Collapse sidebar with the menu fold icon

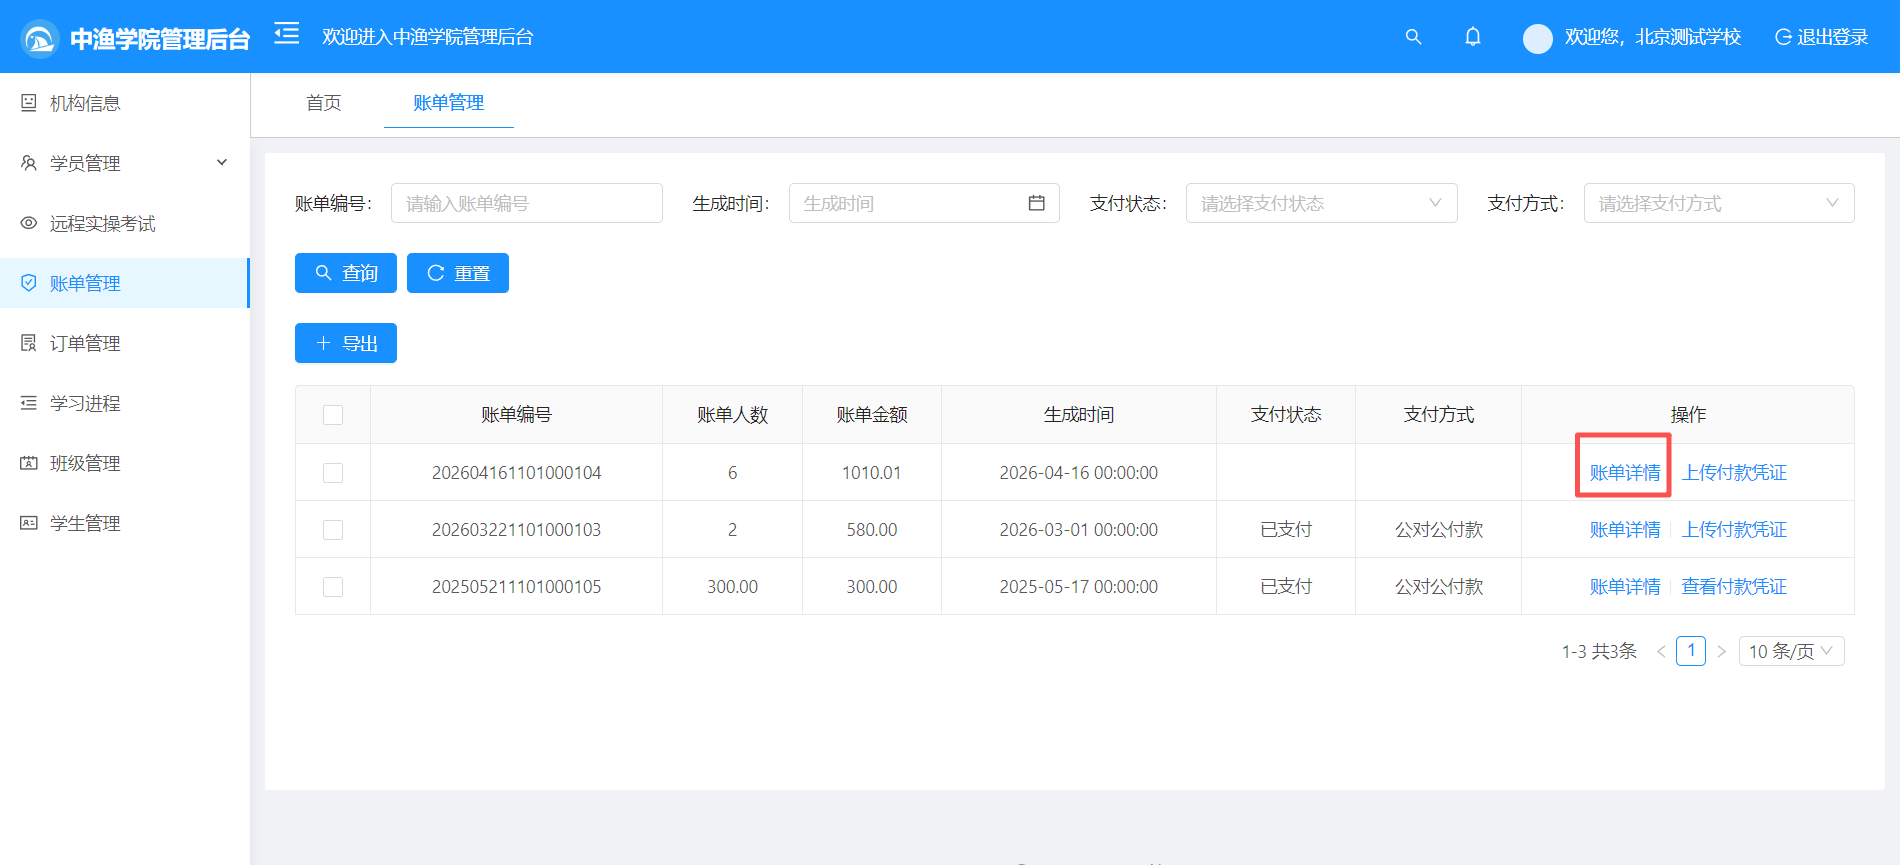click(287, 35)
